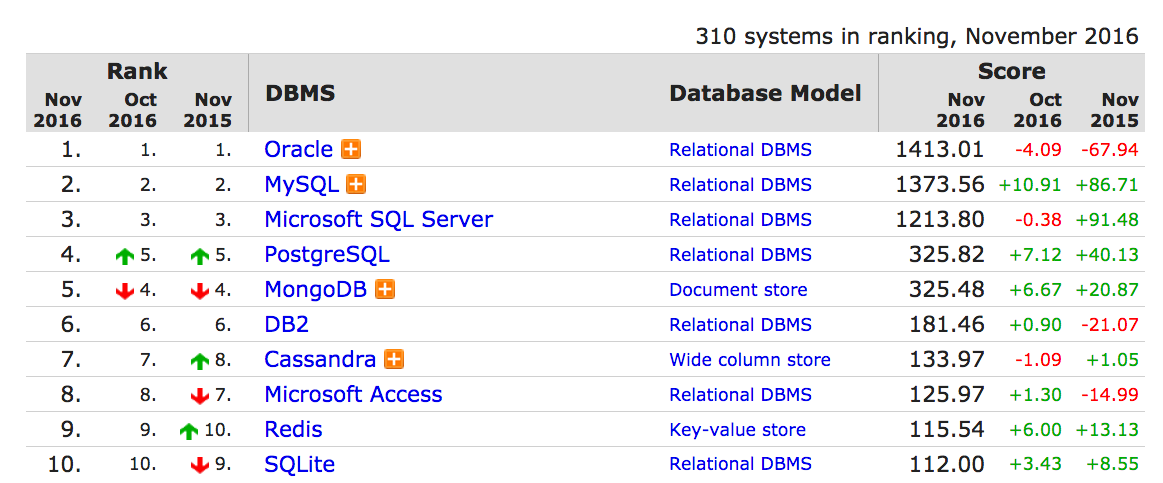Viewport: 1163px width, 483px height.
Task: Follow Relational DBMS link in Microsoft Access row
Action: coord(740,395)
